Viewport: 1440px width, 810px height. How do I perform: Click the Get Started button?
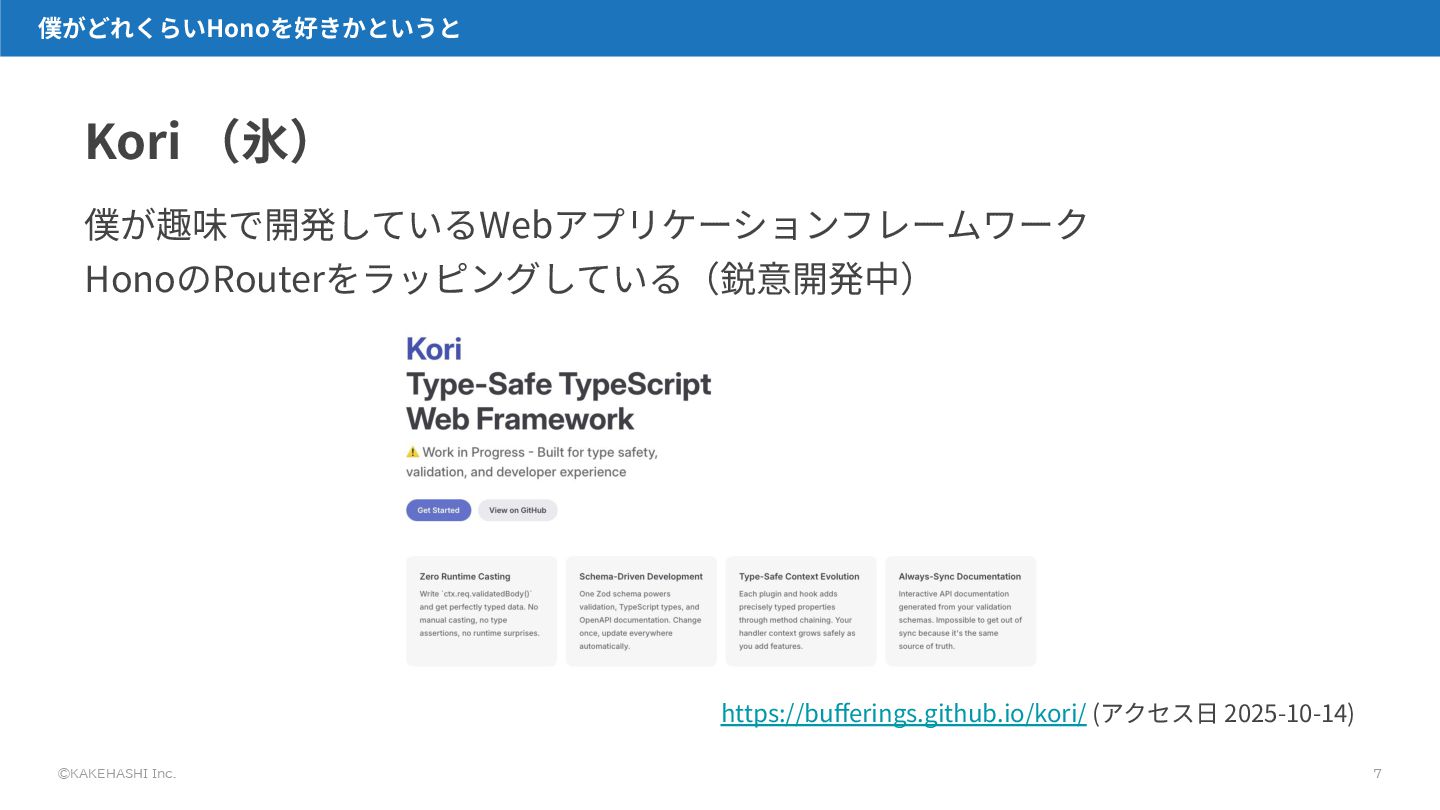coord(438,510)
